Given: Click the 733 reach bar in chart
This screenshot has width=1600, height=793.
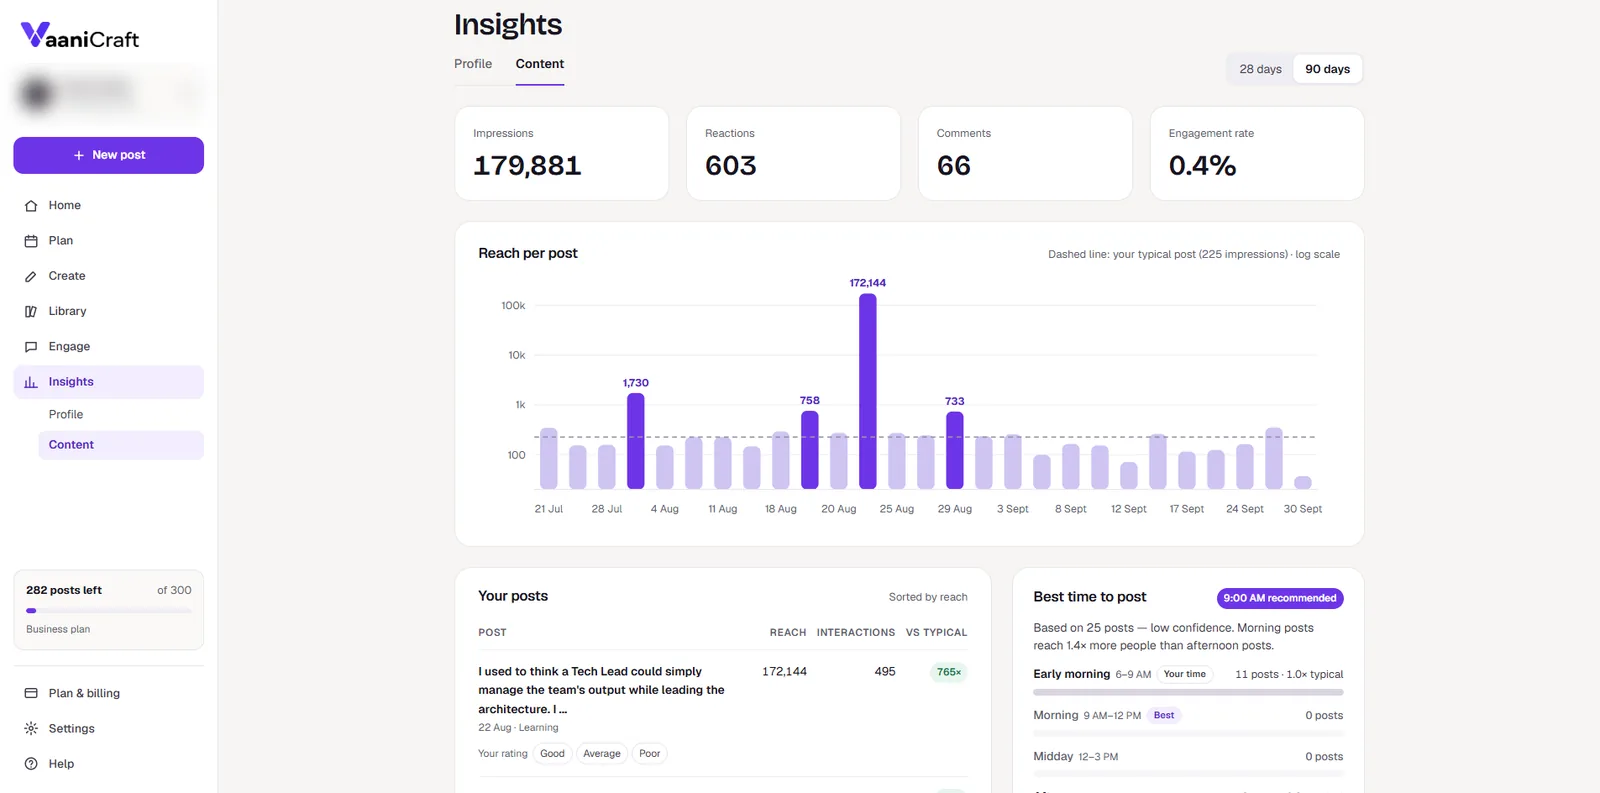Looking at the screenshot, I should [955, 450].
